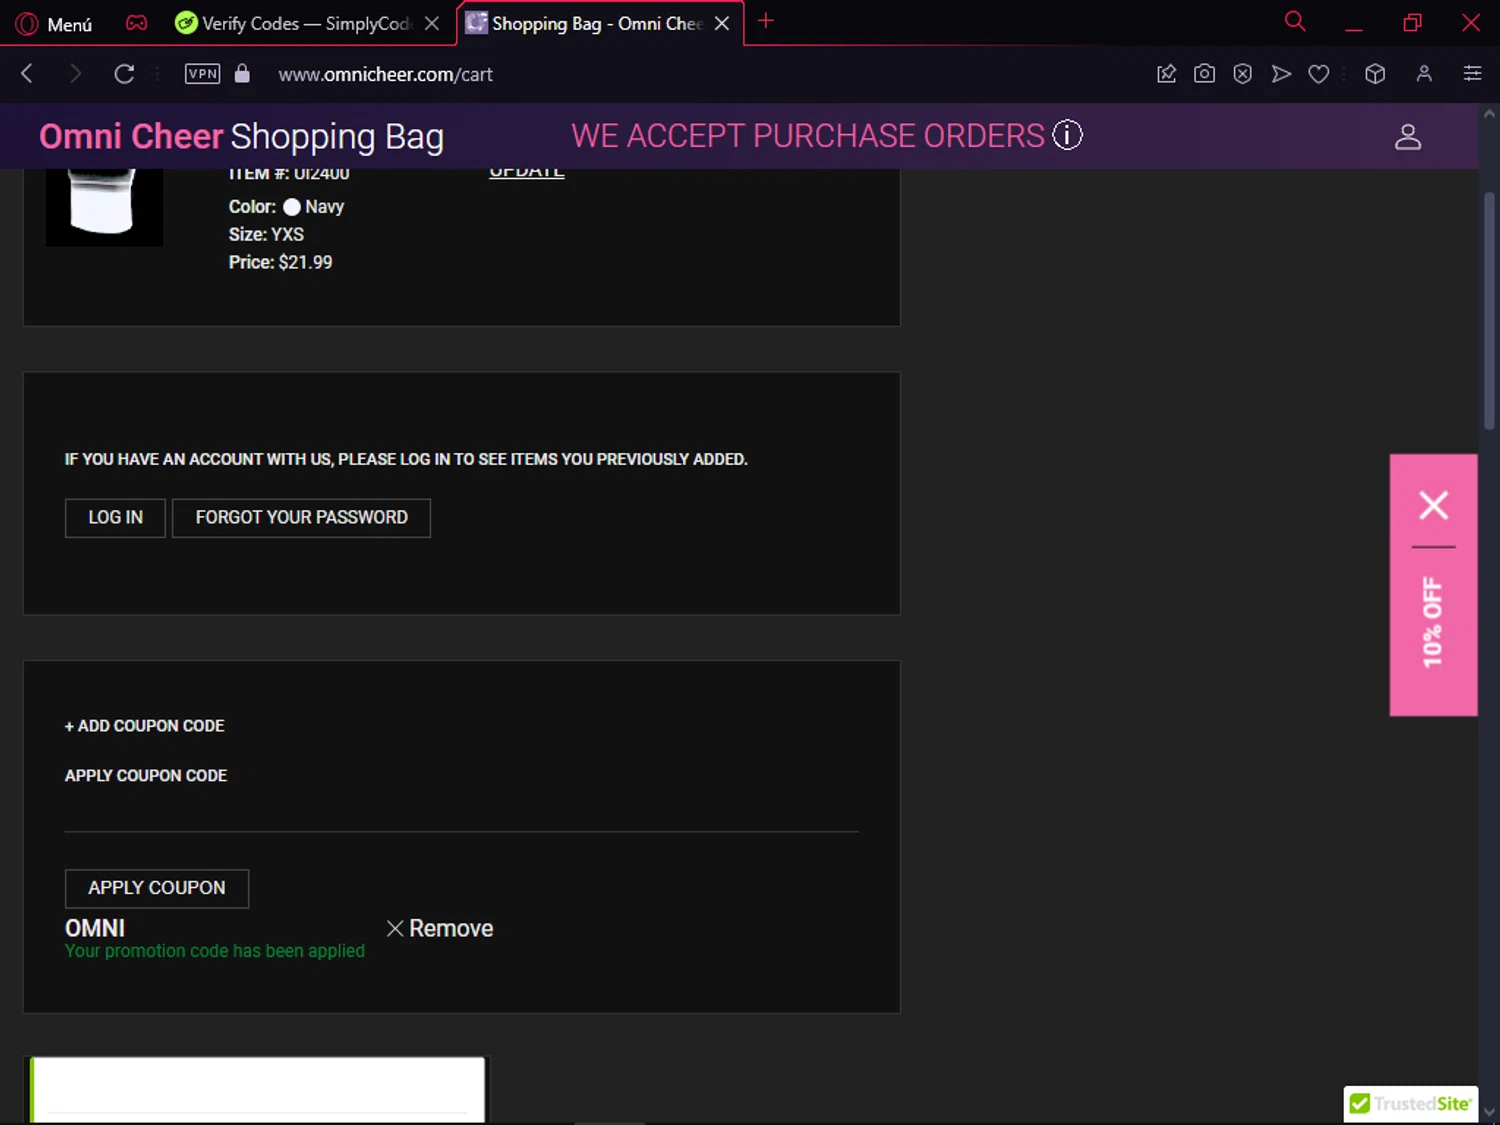Open the Opera Menú button
Viewport: 1500px width, 1125px height.
pyautogui.click(x=55, y=23)
